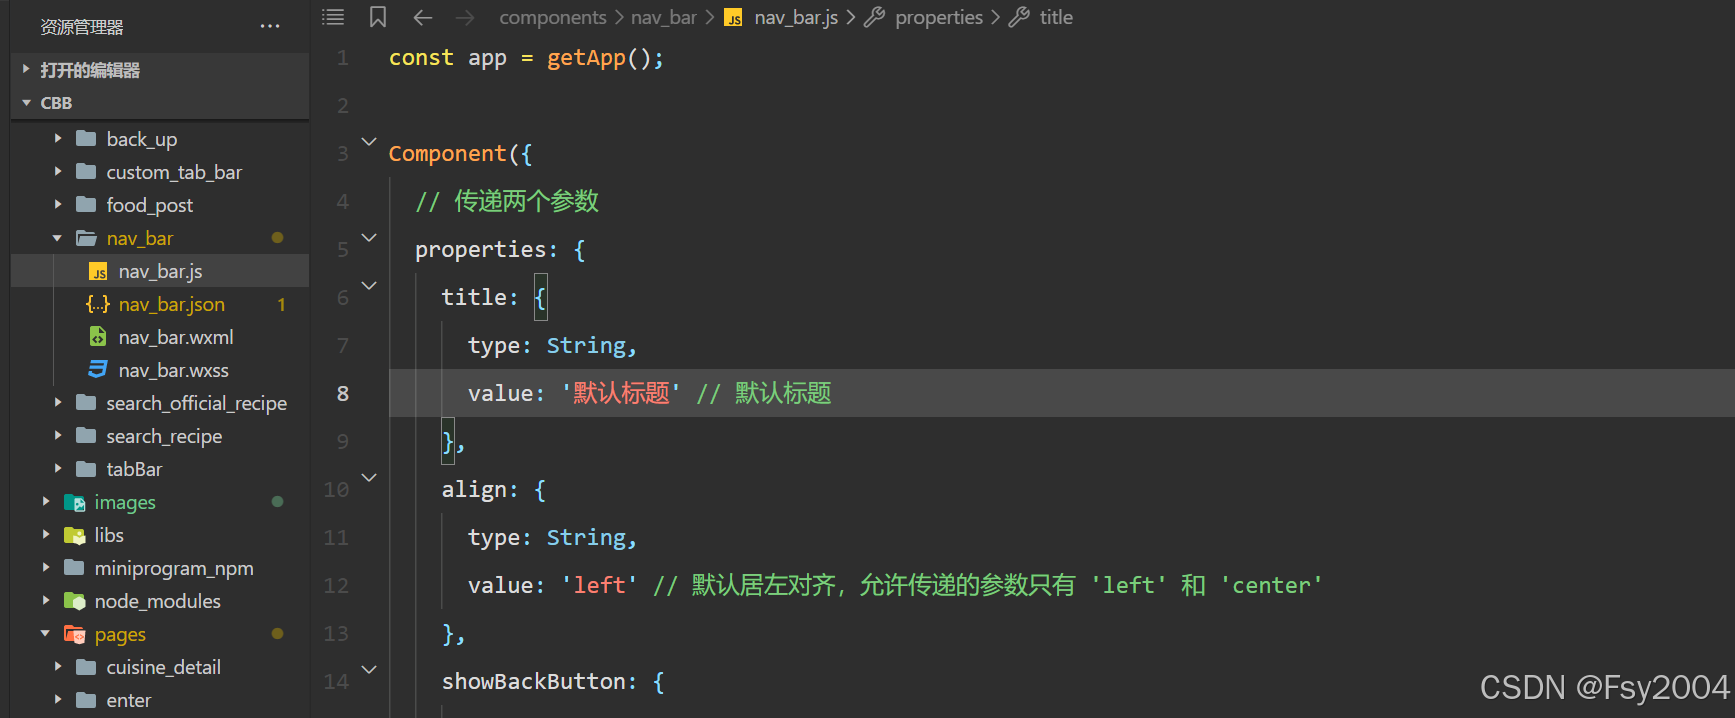Open nav_bar.wxml in the file tree
Screen dimensions: 1735x718
(176, 337)
